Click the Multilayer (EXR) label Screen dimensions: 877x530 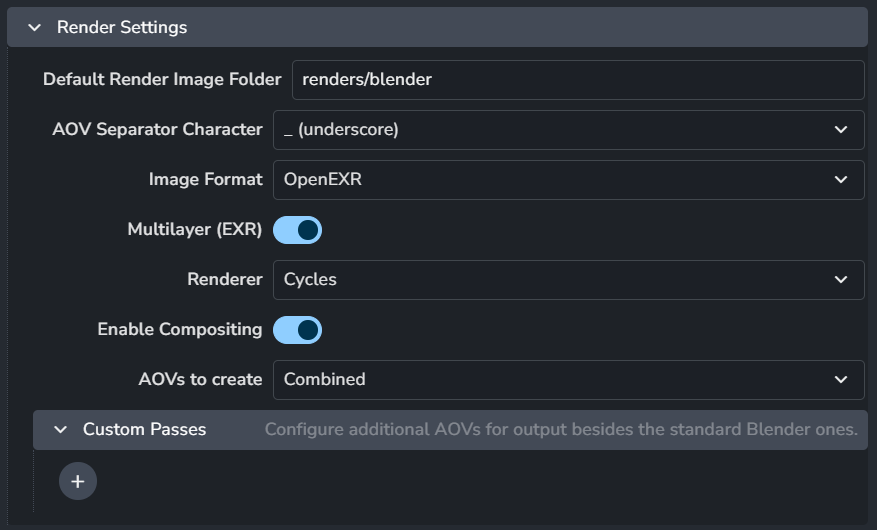coord(195,230)
